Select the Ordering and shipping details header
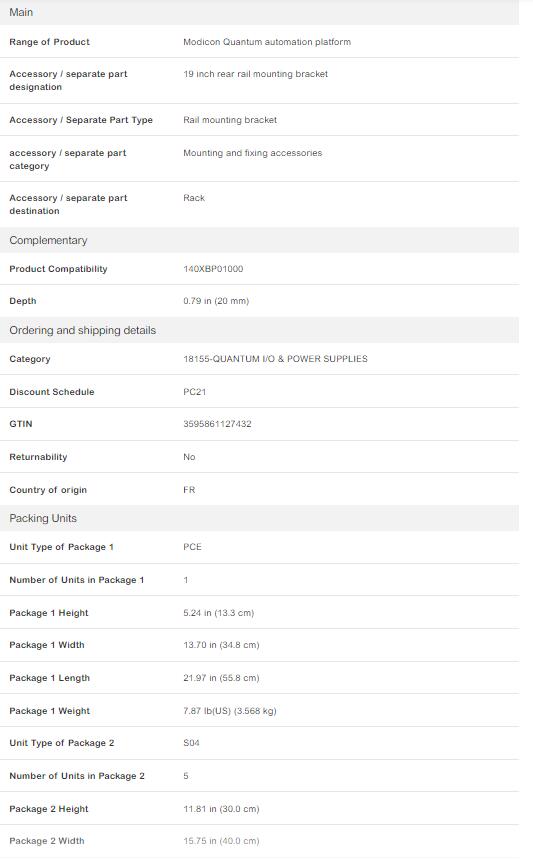Screen dimensions: 533x860 [x=259, y=330]
